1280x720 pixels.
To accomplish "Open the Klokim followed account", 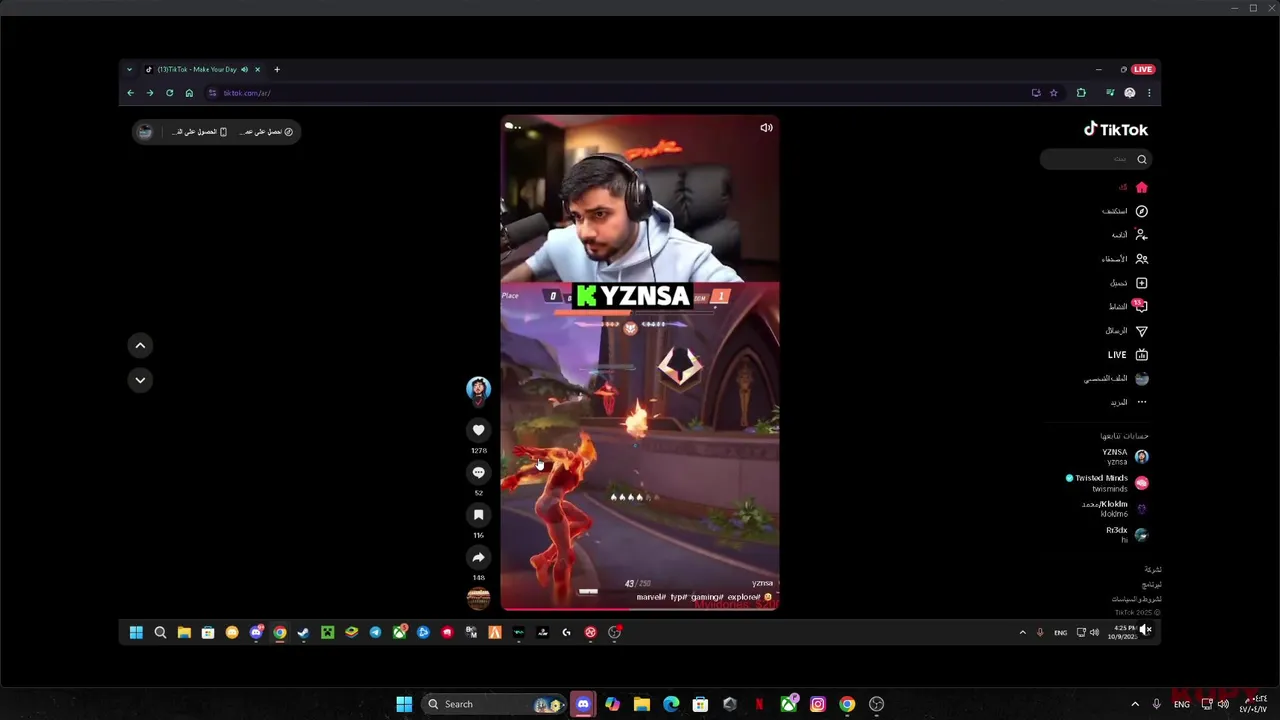I will 1114,509.
